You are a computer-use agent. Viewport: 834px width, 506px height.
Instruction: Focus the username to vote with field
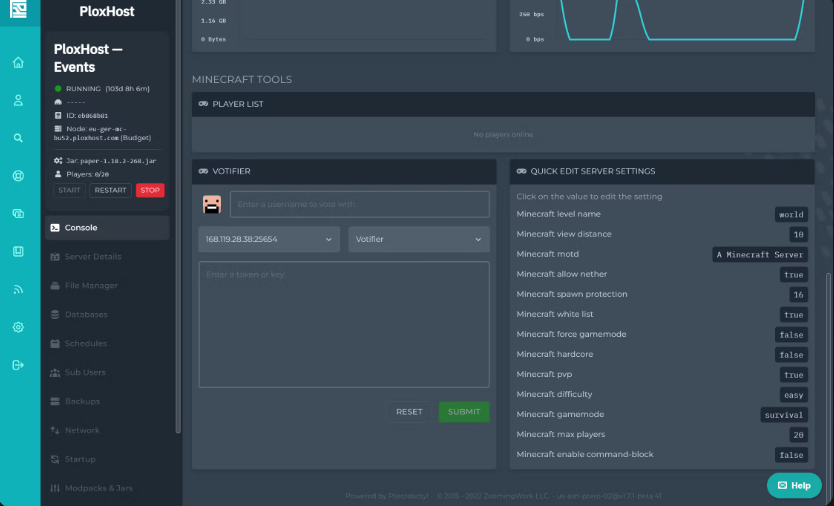pos(360,204)
